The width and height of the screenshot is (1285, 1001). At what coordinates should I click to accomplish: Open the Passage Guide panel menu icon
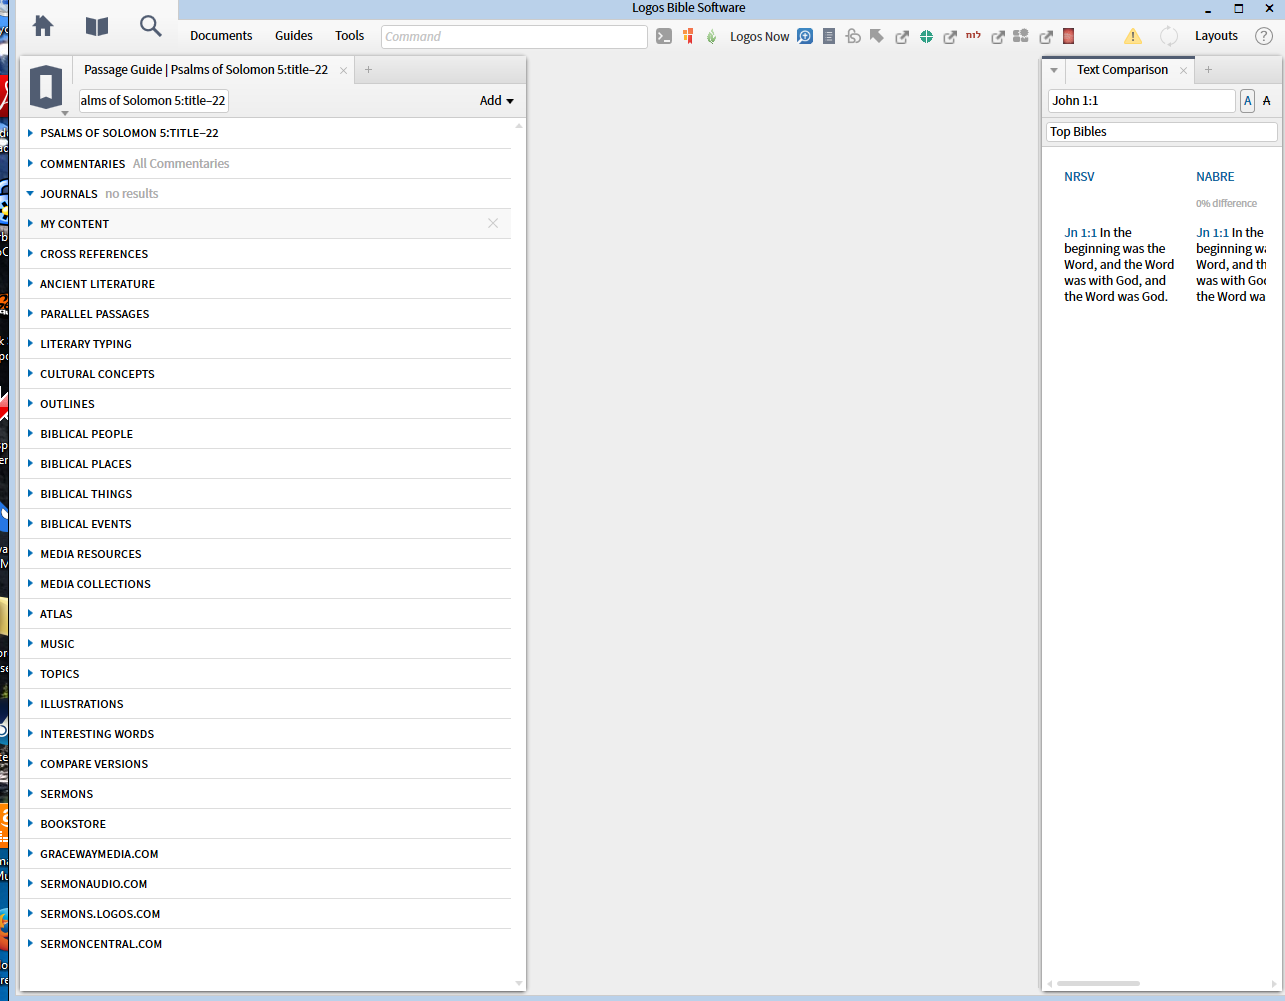click(x=46, y=88)
